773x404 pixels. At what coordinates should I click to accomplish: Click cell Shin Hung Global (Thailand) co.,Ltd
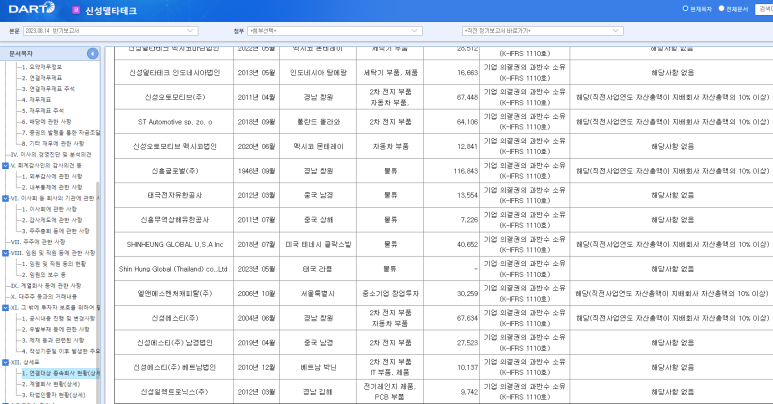point(173,269)
